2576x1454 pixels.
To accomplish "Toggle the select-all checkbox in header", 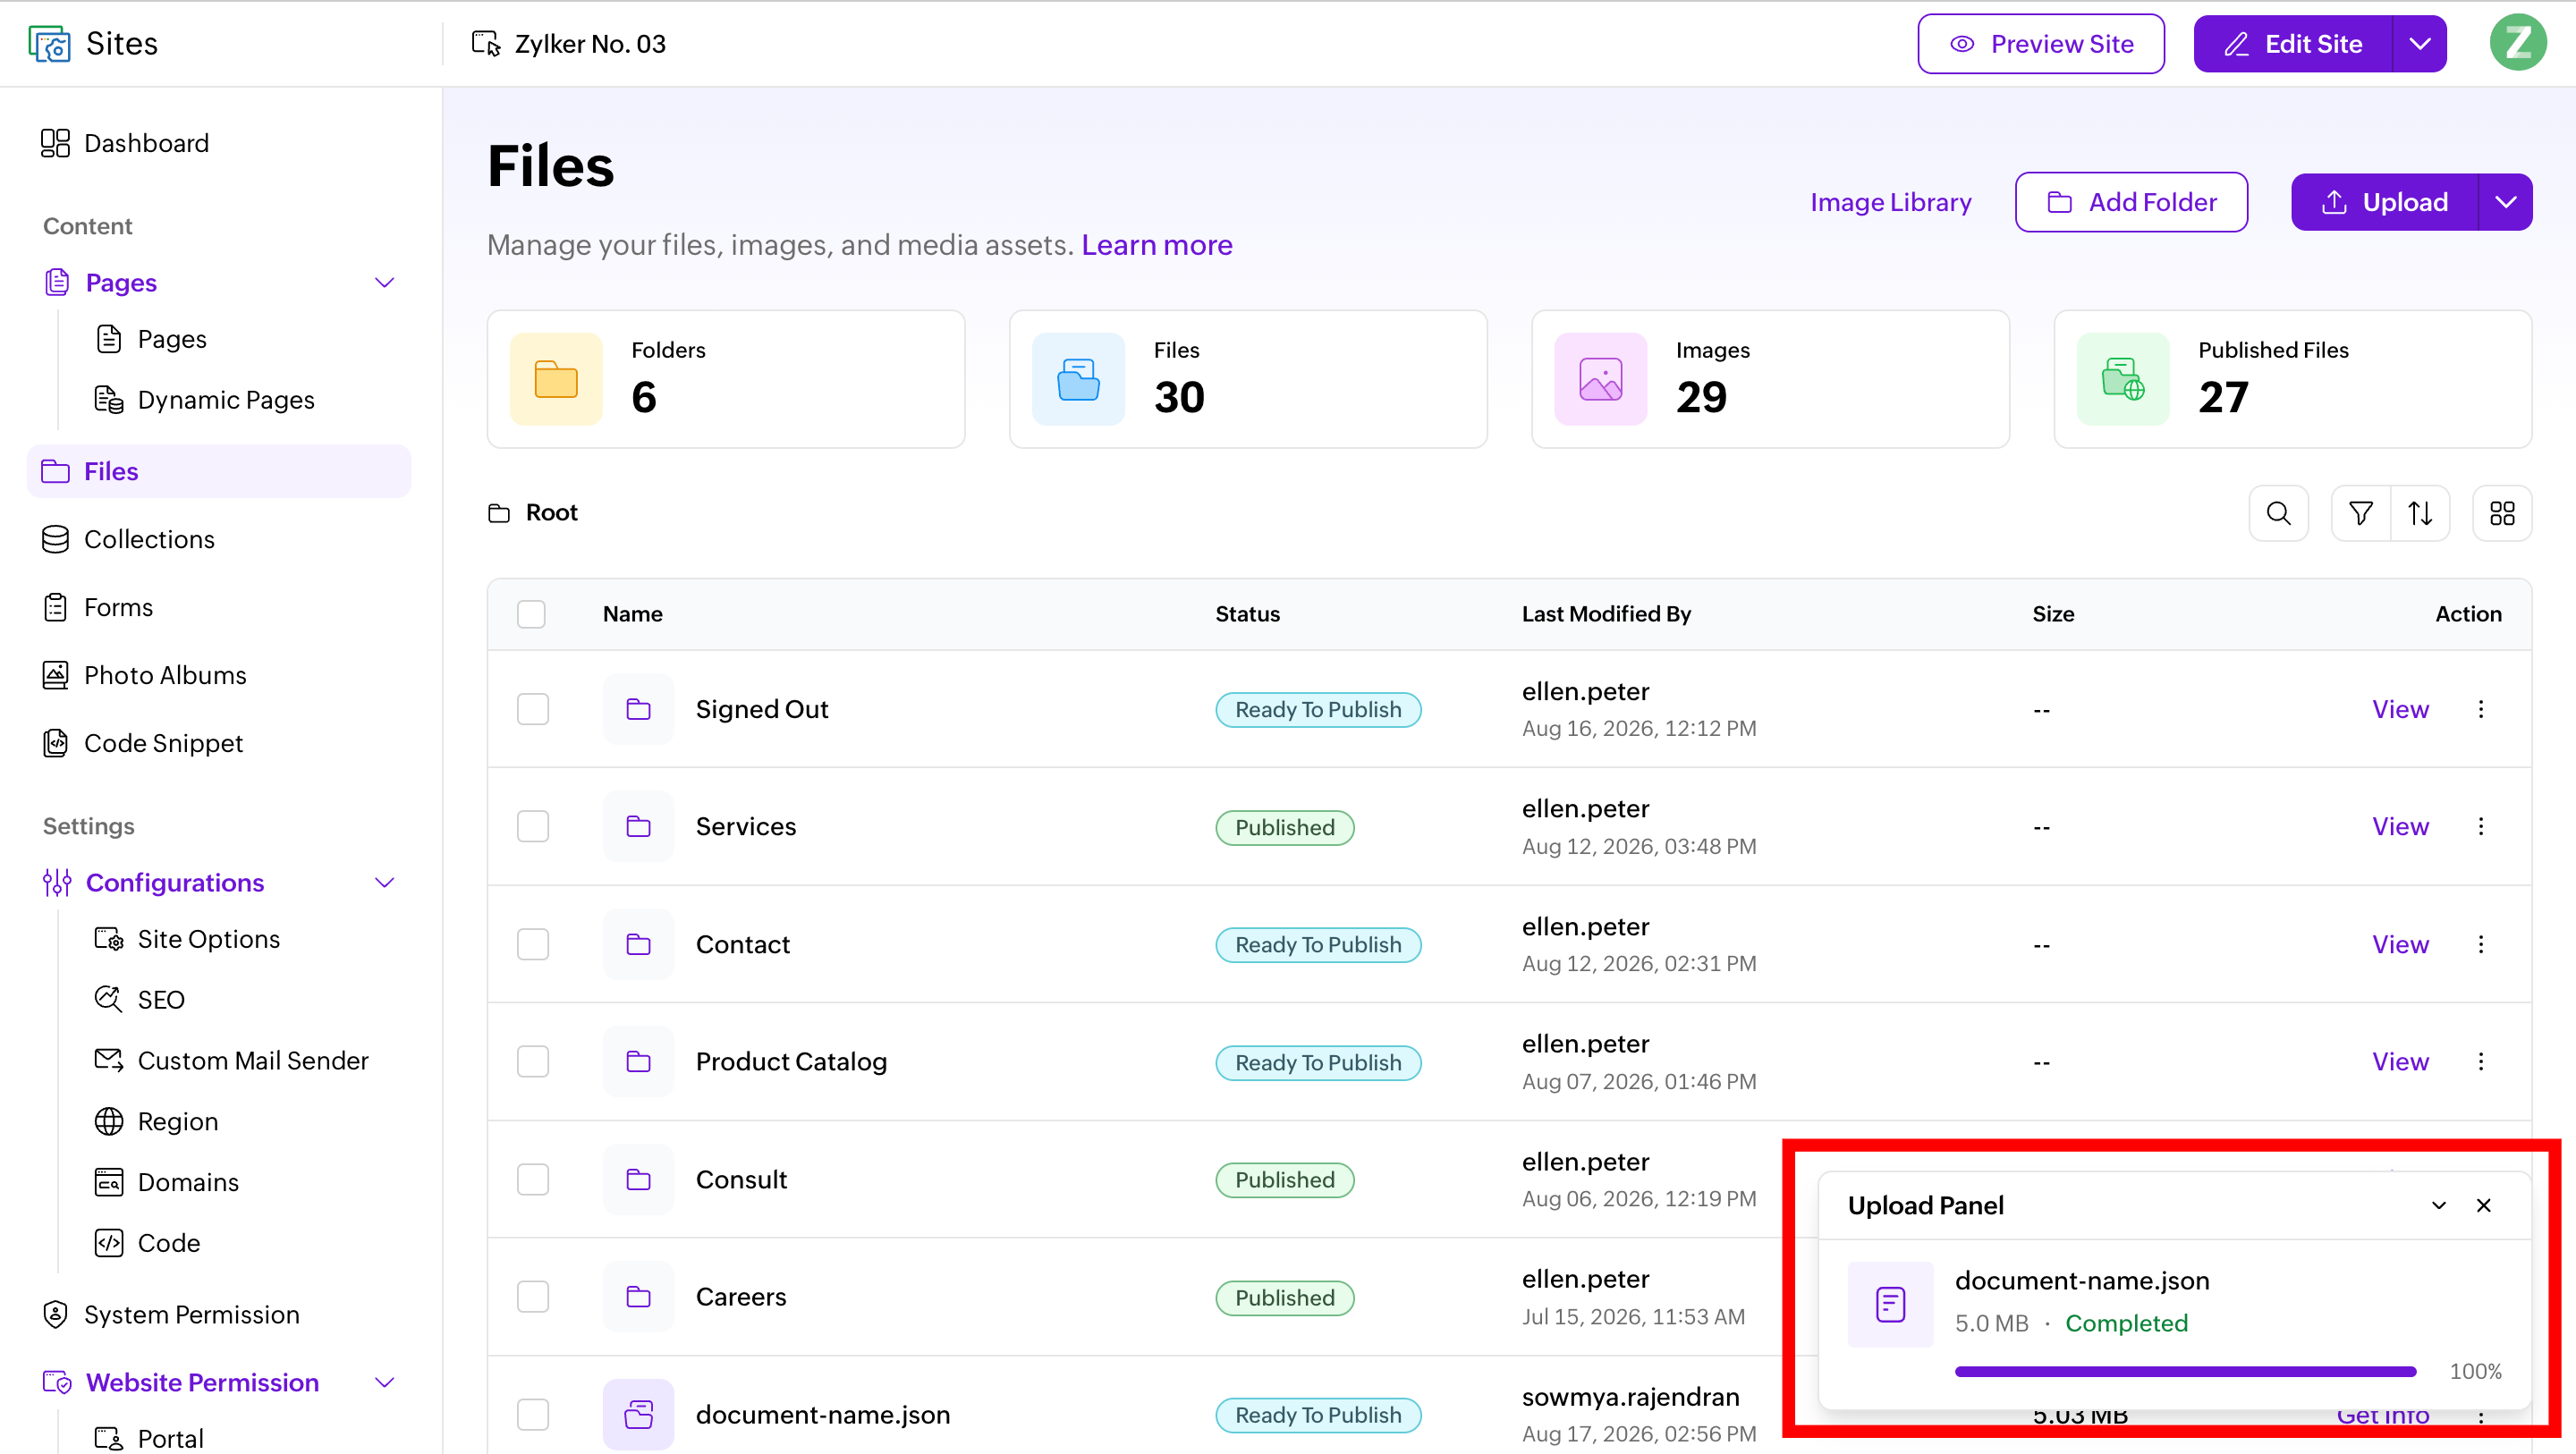I will click(x=531, y=614).
